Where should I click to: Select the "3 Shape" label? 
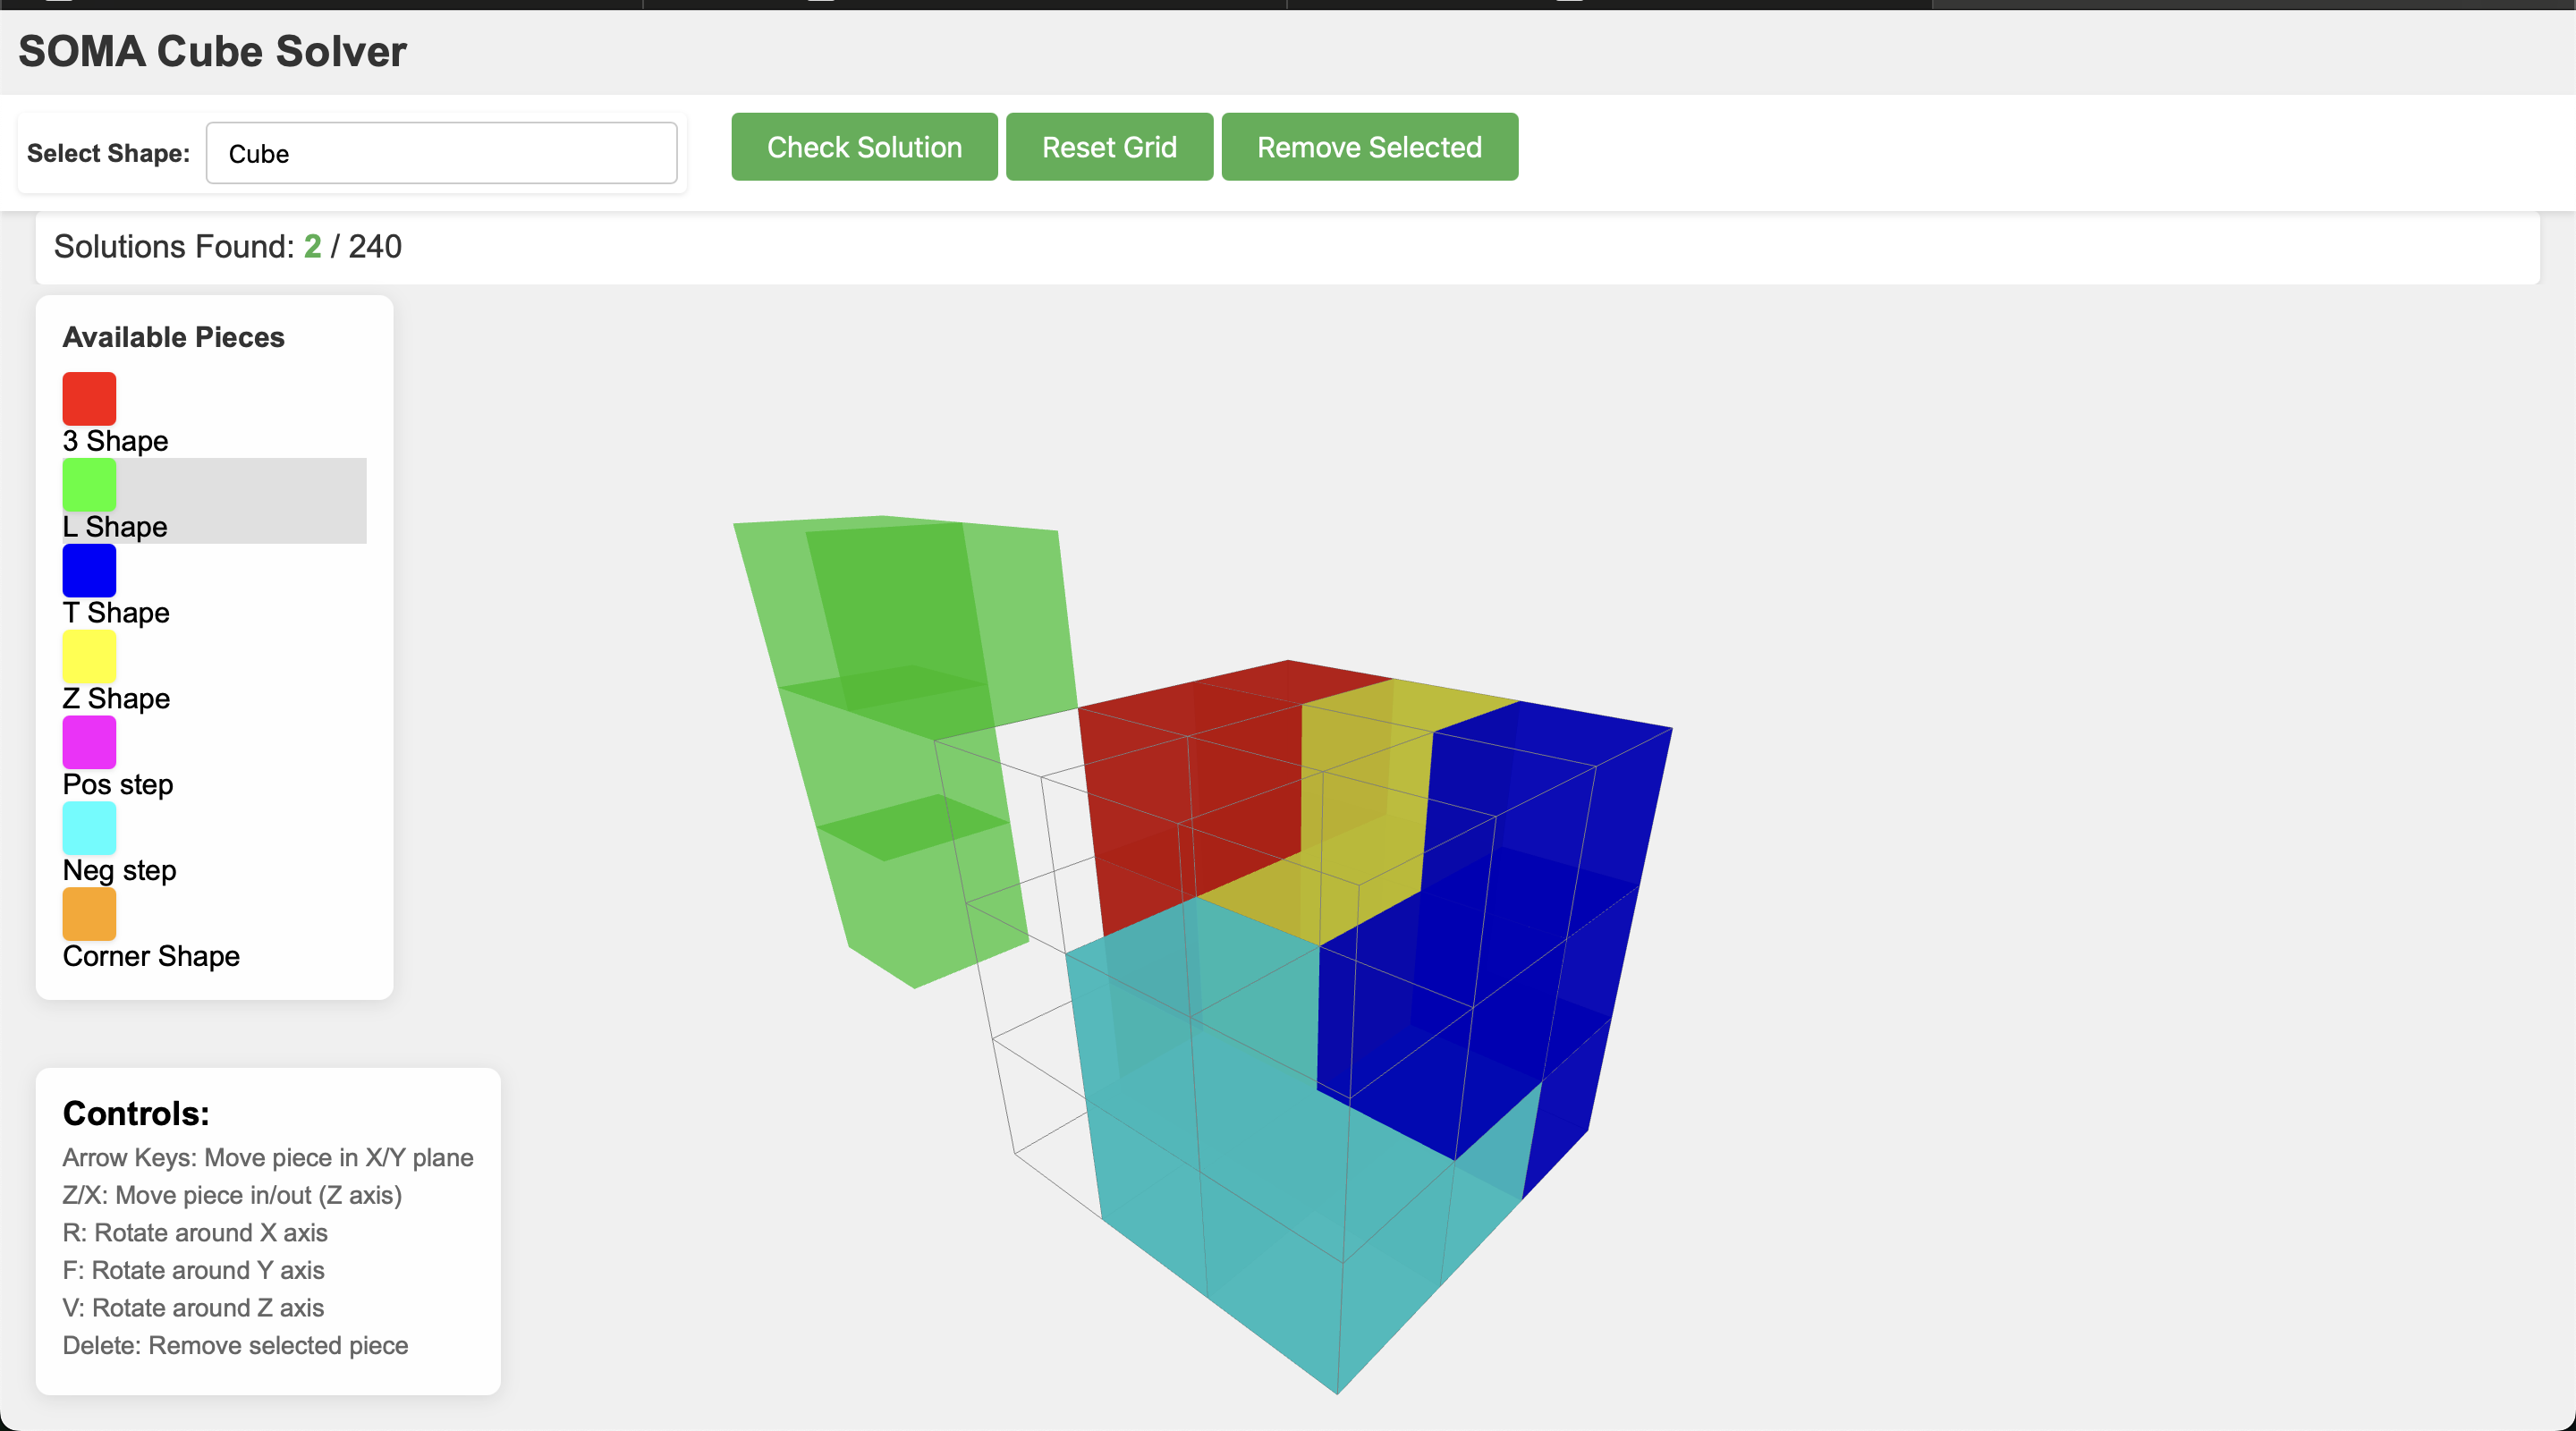click(x=115, y=441)
